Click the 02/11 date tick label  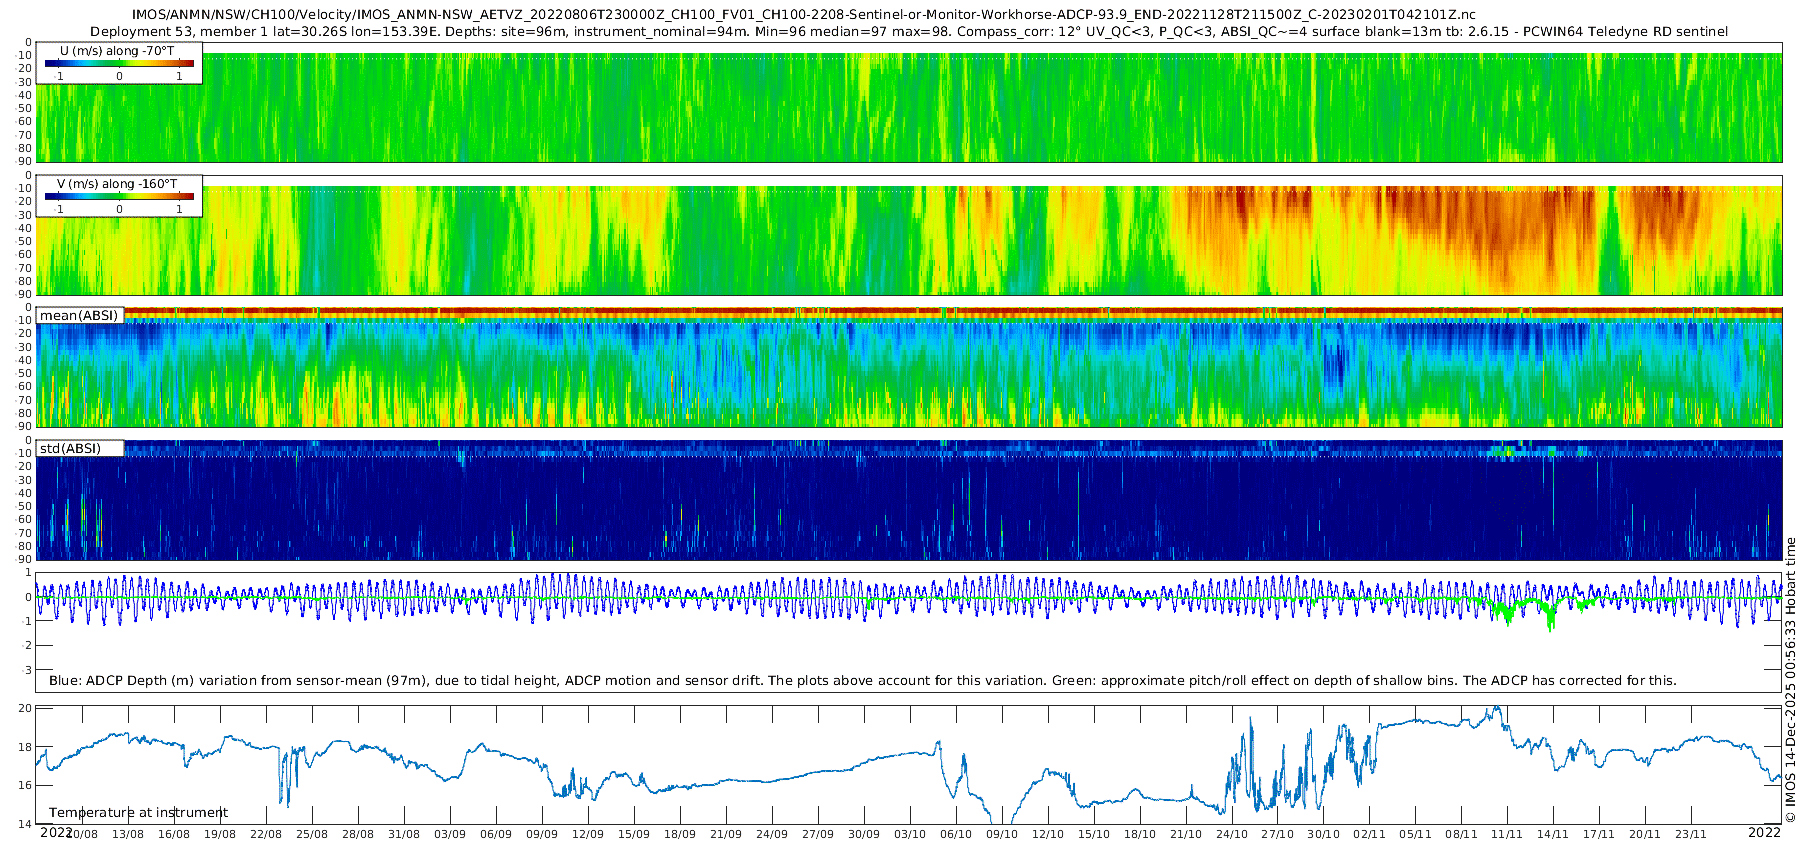point(1369,834)
